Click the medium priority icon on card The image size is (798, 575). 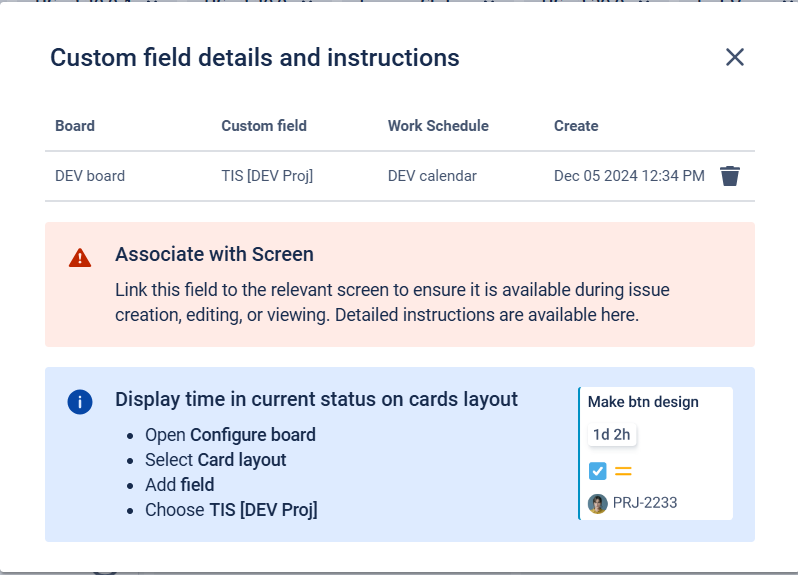[x=623, y=471]
